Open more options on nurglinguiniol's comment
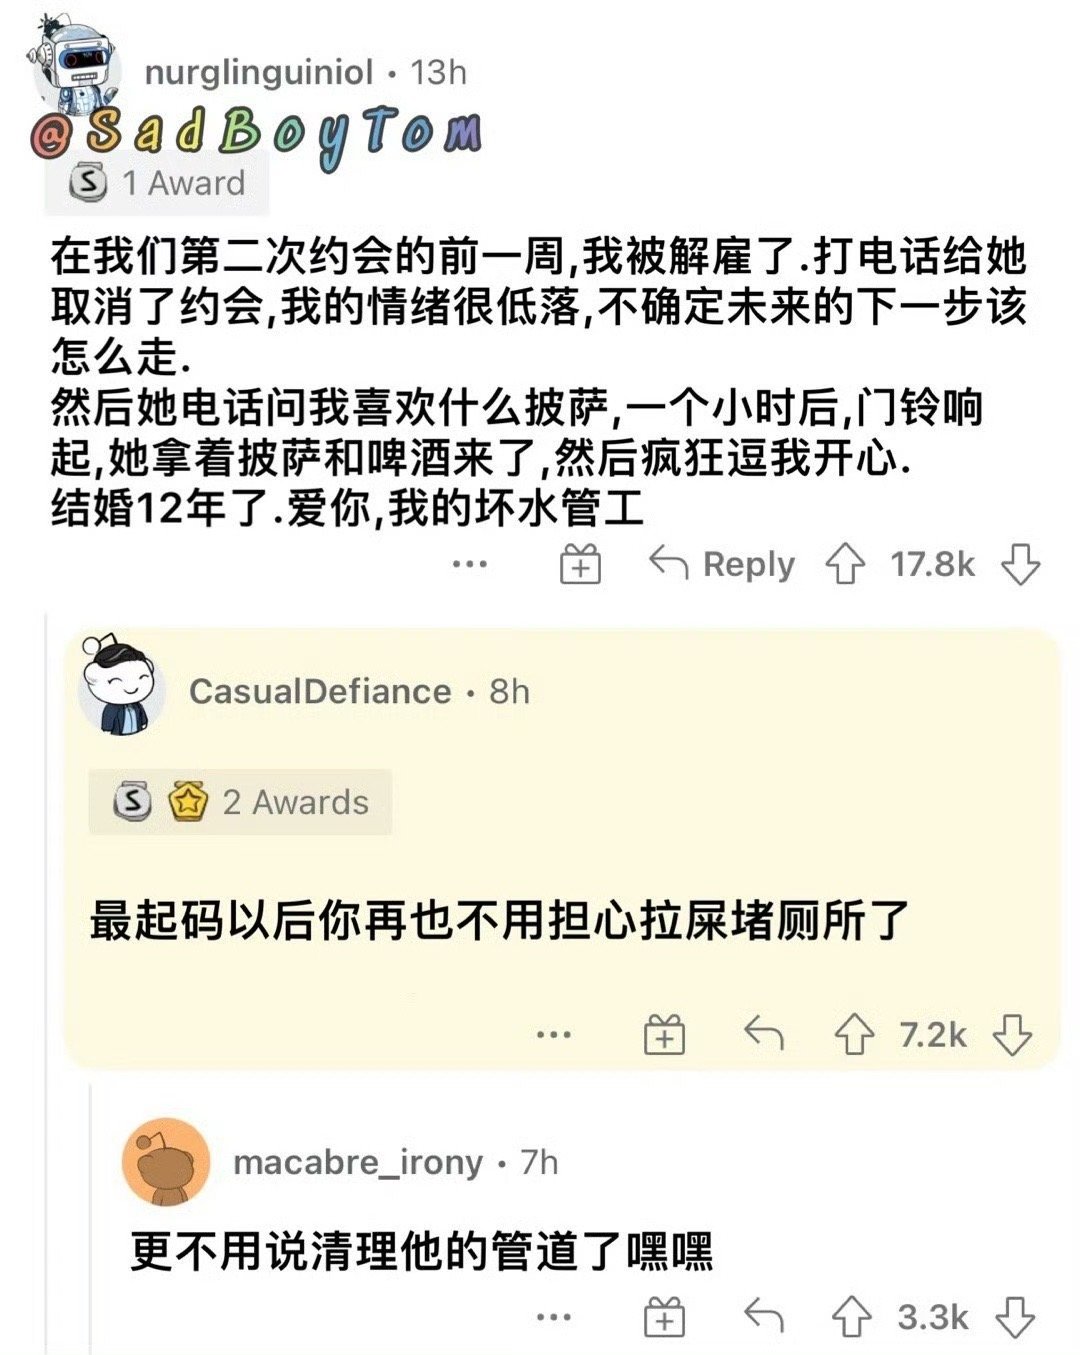 [470, 565]
